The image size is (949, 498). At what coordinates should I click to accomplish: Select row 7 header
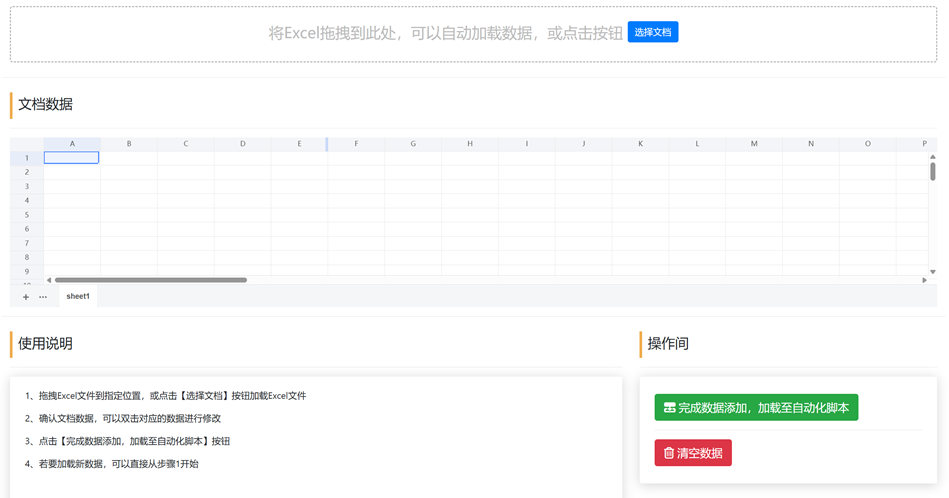tap(27, 243)
